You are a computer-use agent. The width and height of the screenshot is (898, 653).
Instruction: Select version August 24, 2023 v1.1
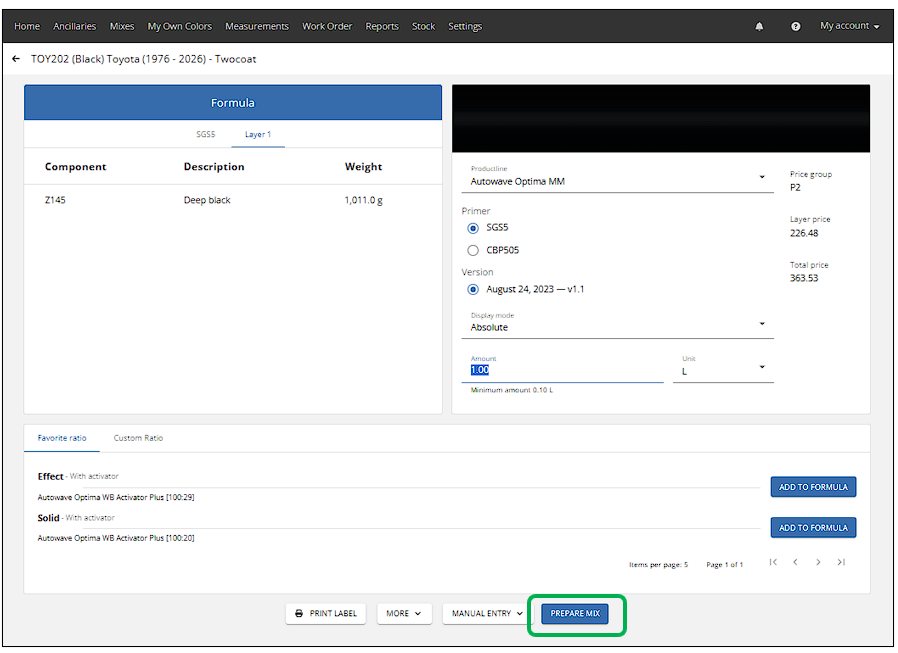click(x=473, y=289)
